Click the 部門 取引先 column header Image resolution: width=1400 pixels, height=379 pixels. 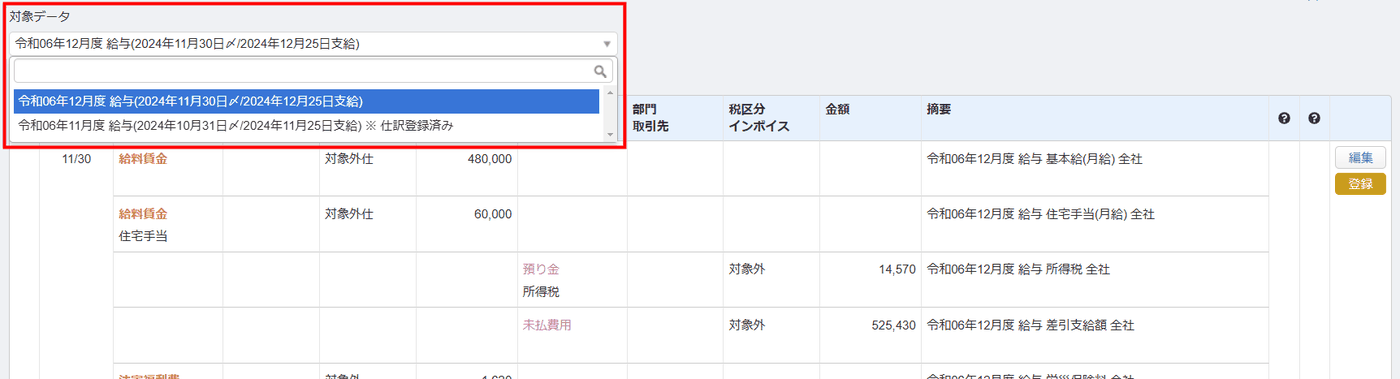(x=651, y=117)
